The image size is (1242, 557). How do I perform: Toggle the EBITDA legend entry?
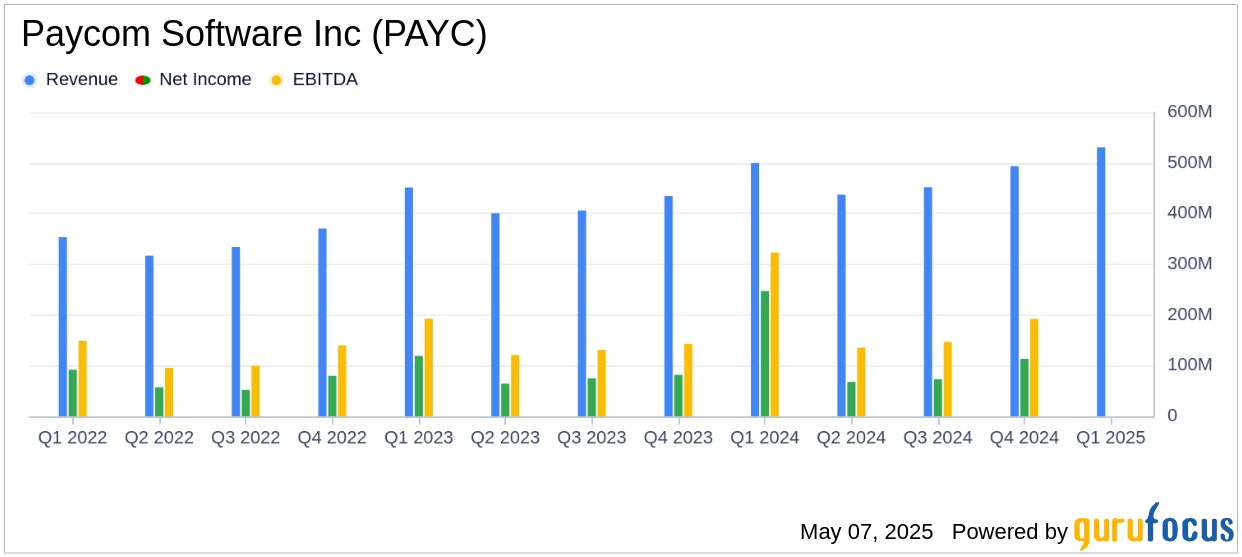[x=314, y=80]
